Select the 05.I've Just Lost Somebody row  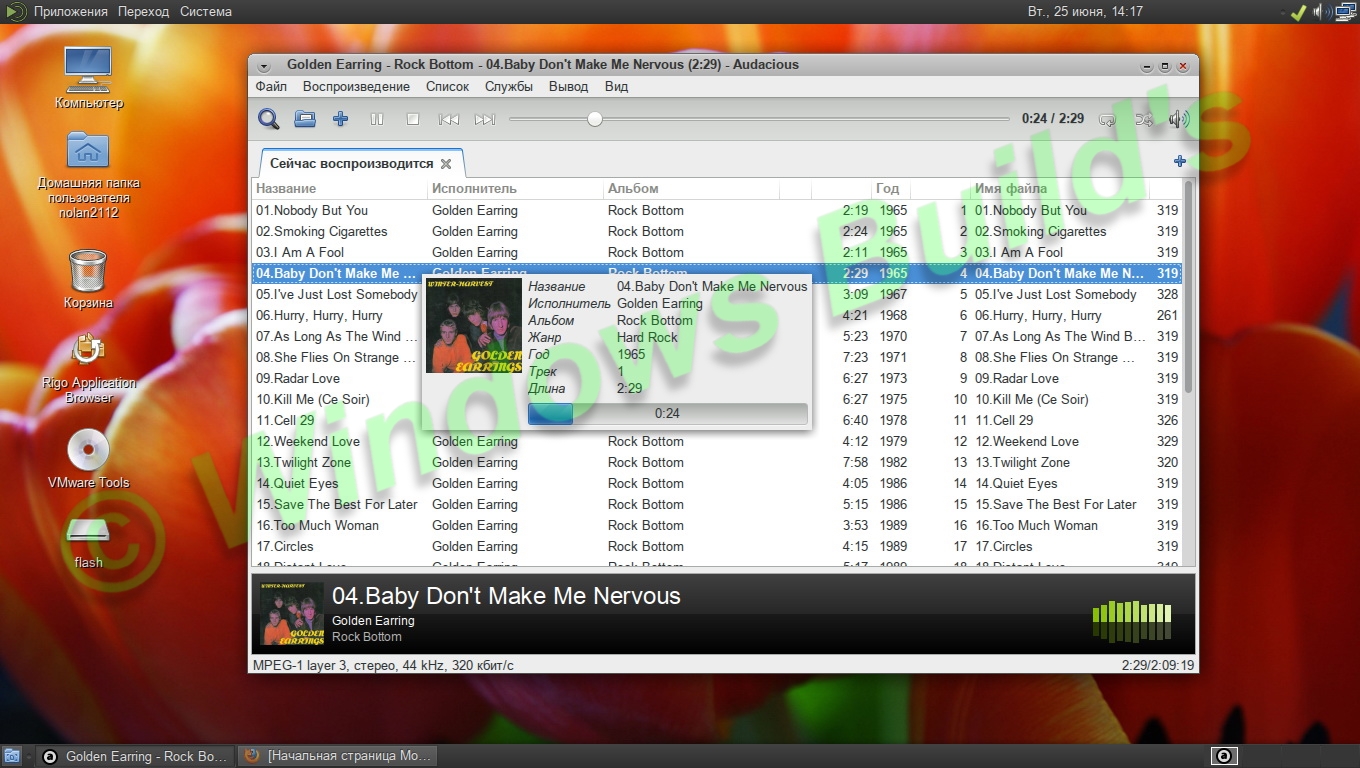[717, 294]
